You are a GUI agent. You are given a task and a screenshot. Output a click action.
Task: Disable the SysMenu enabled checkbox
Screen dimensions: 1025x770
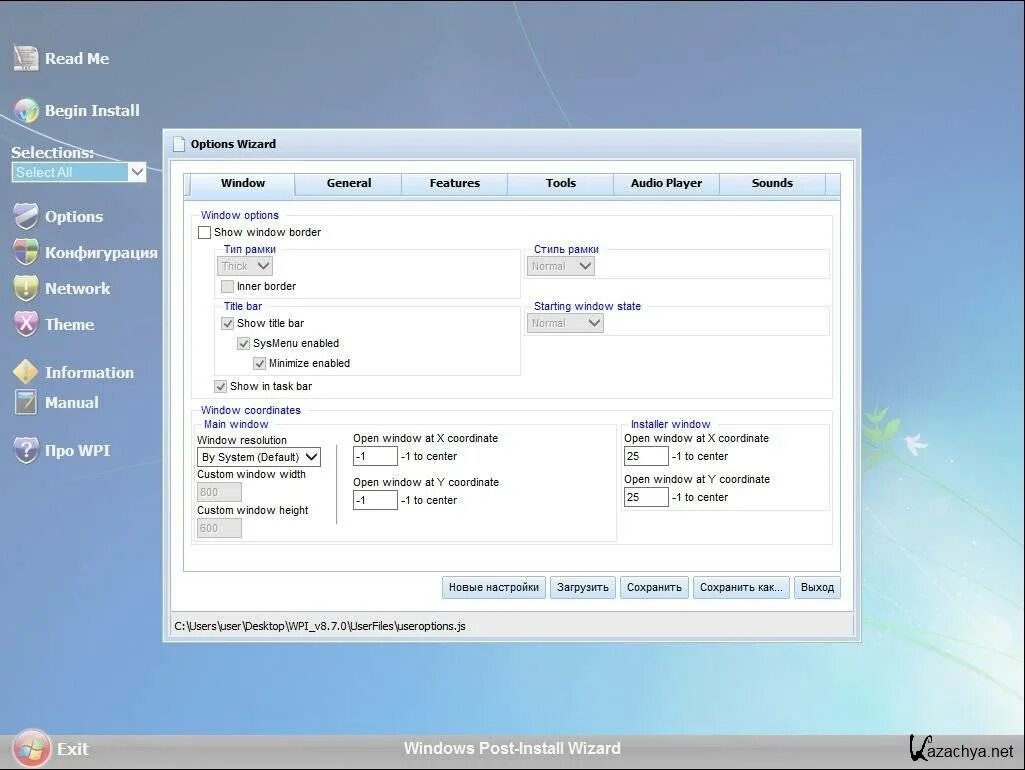point(243,343)
